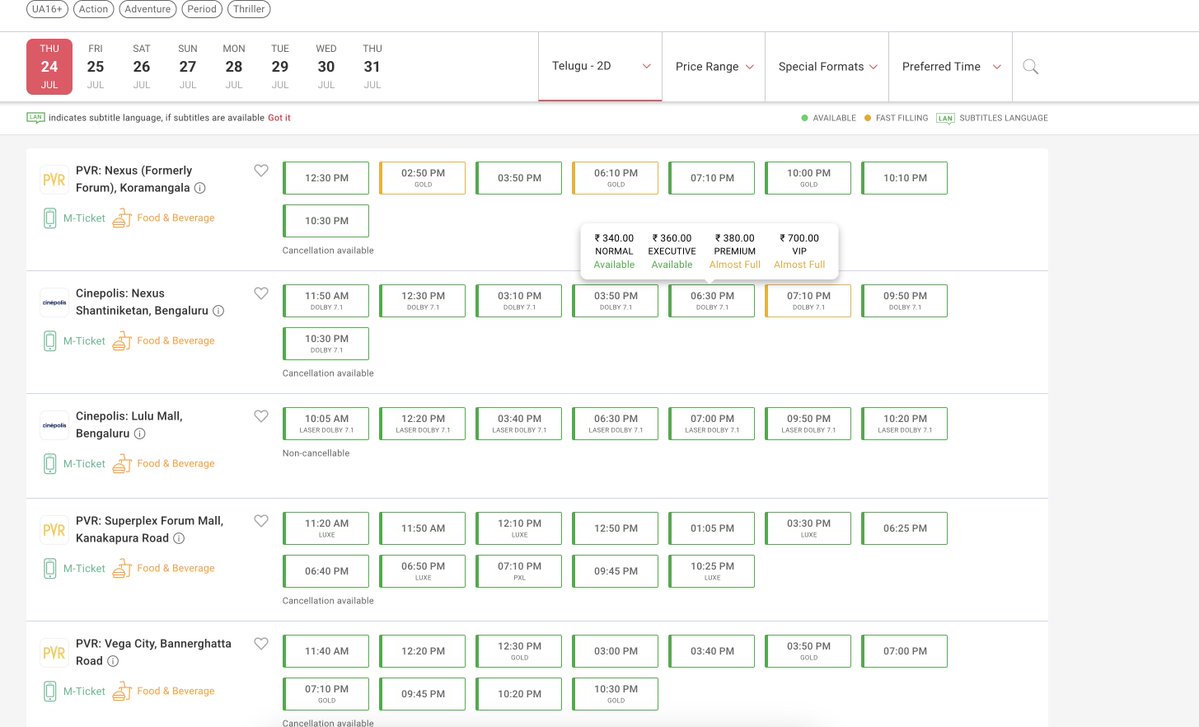Select the SUN 27 JUL date tab
The width and height of the screenshot is (1199, 727).
click(x=187, y=67)
